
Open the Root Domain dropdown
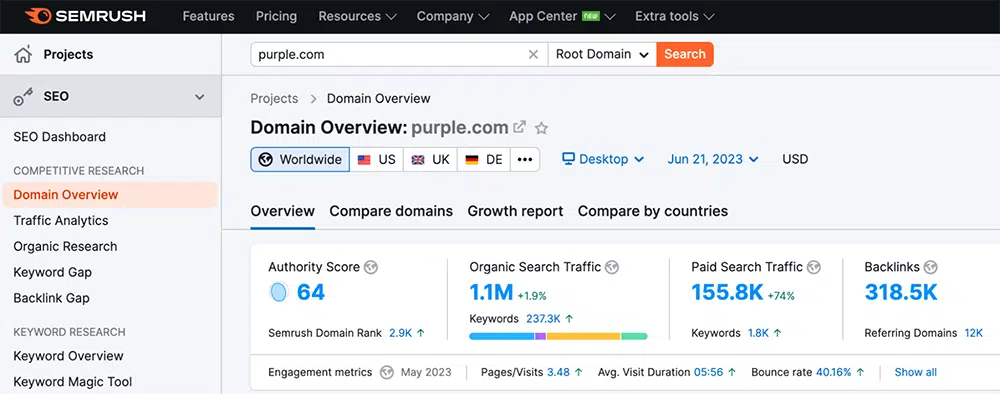tap(602, 55)
